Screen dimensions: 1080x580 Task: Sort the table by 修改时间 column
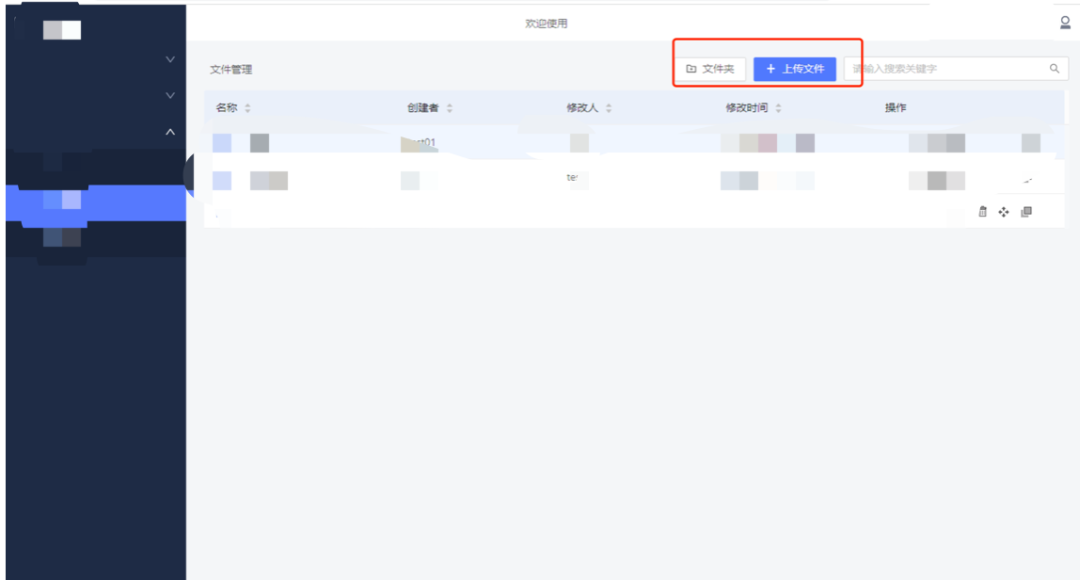[778, 108]
